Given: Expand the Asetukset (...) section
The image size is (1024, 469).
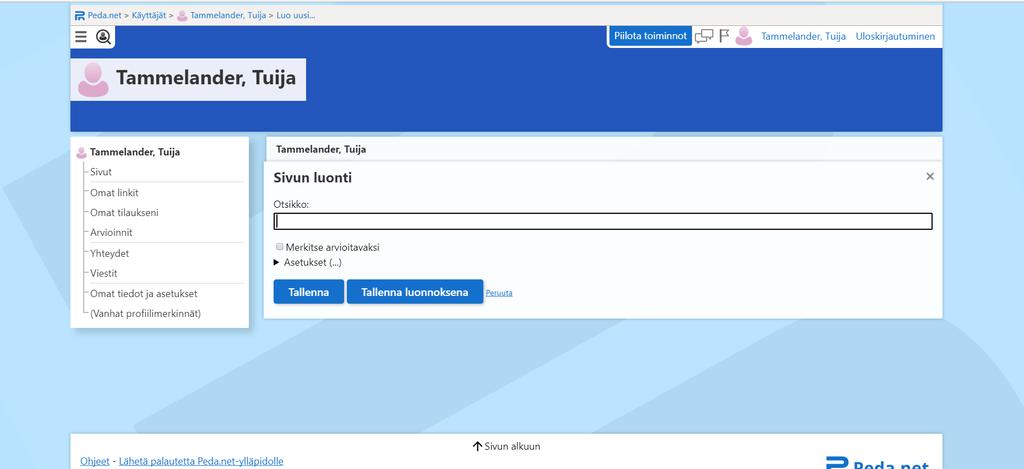Looking at the screenshot, I should tap(307, 263).
